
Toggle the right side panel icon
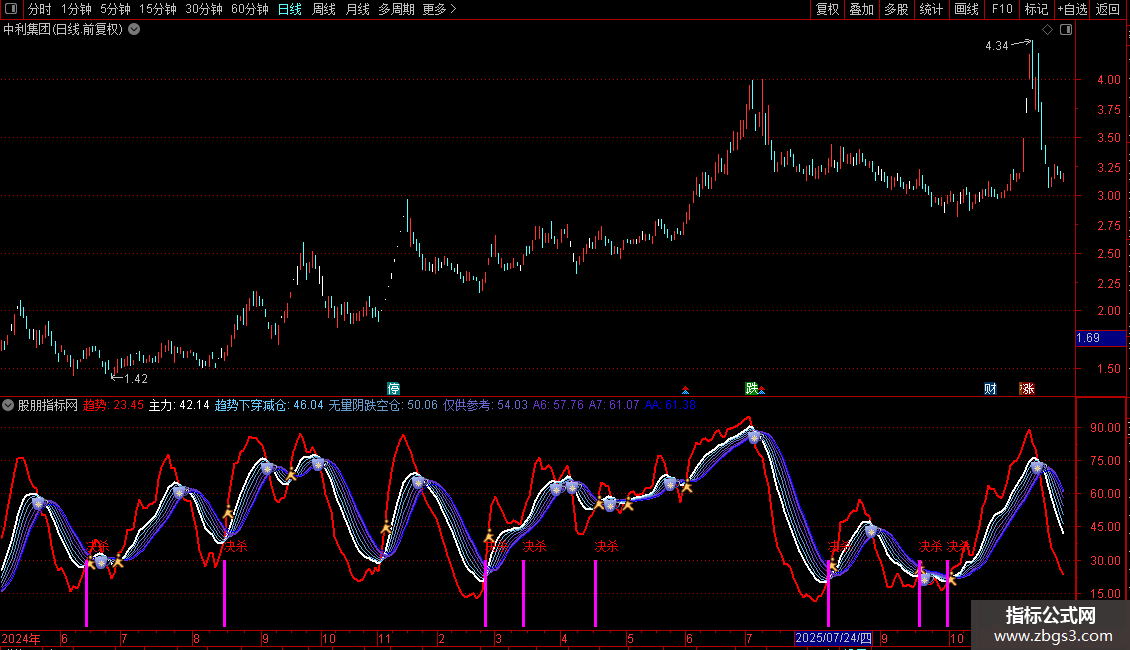1066,30
